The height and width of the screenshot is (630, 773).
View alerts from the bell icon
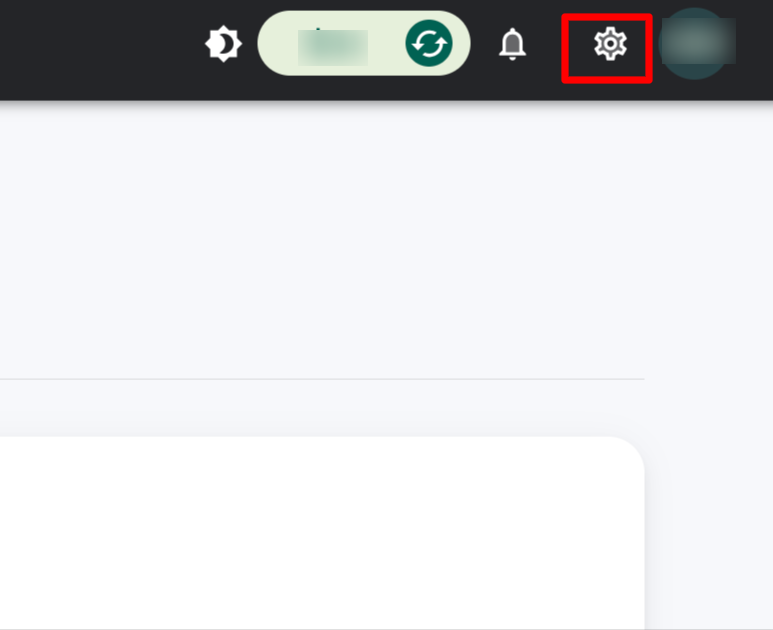click(x=512, y=44)
